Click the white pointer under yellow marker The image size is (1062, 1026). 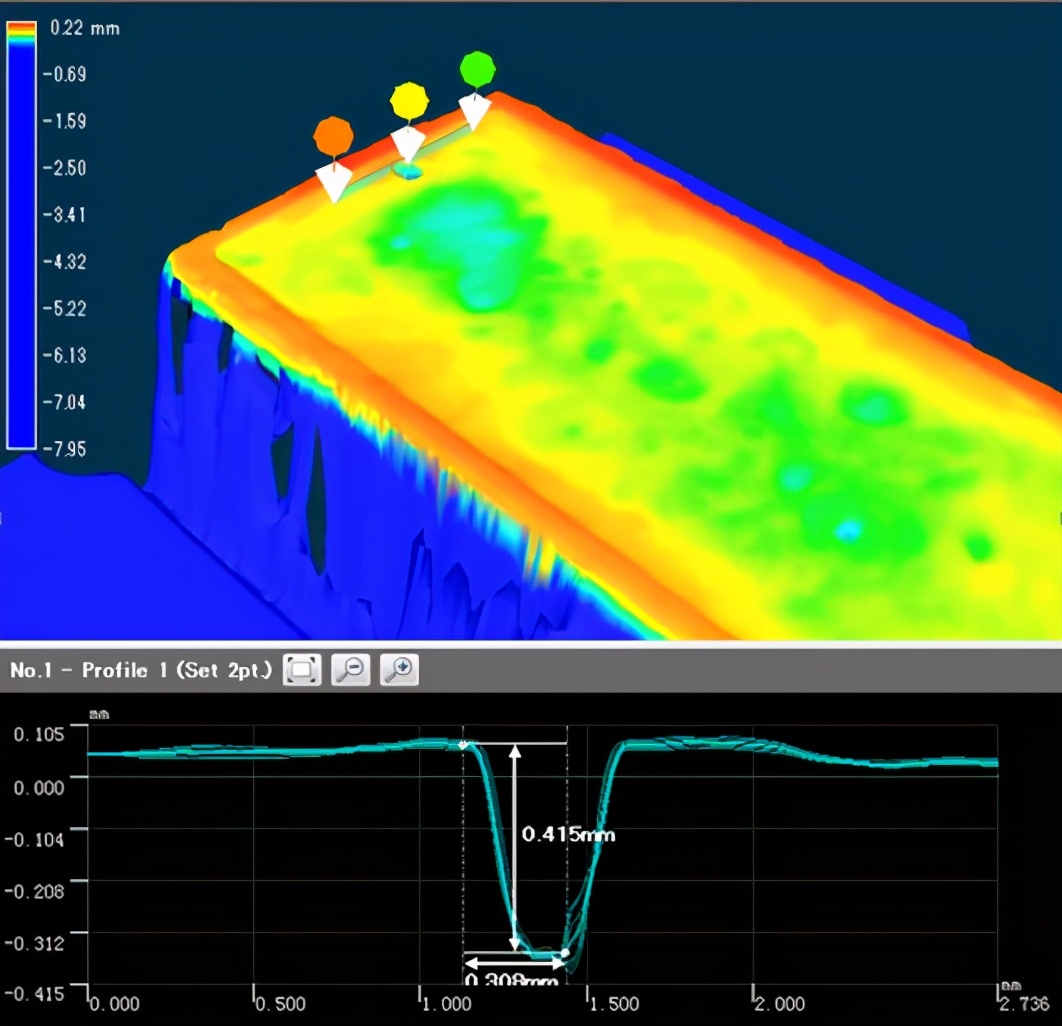tap(408, 145)
